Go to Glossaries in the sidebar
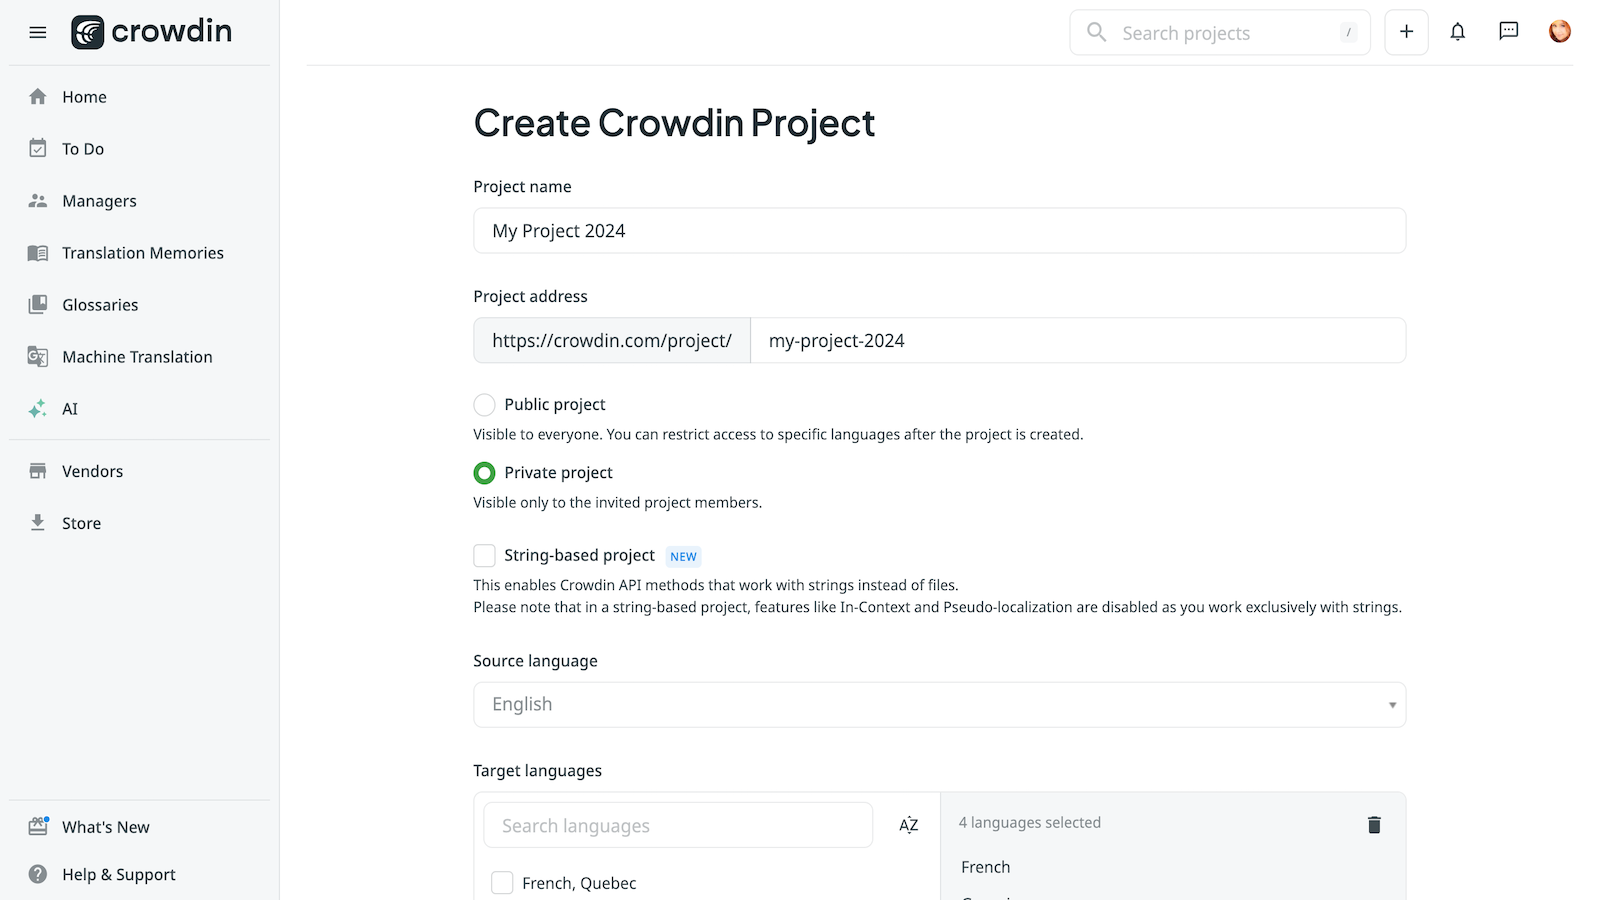1600x900 pixels. [100, 305]
